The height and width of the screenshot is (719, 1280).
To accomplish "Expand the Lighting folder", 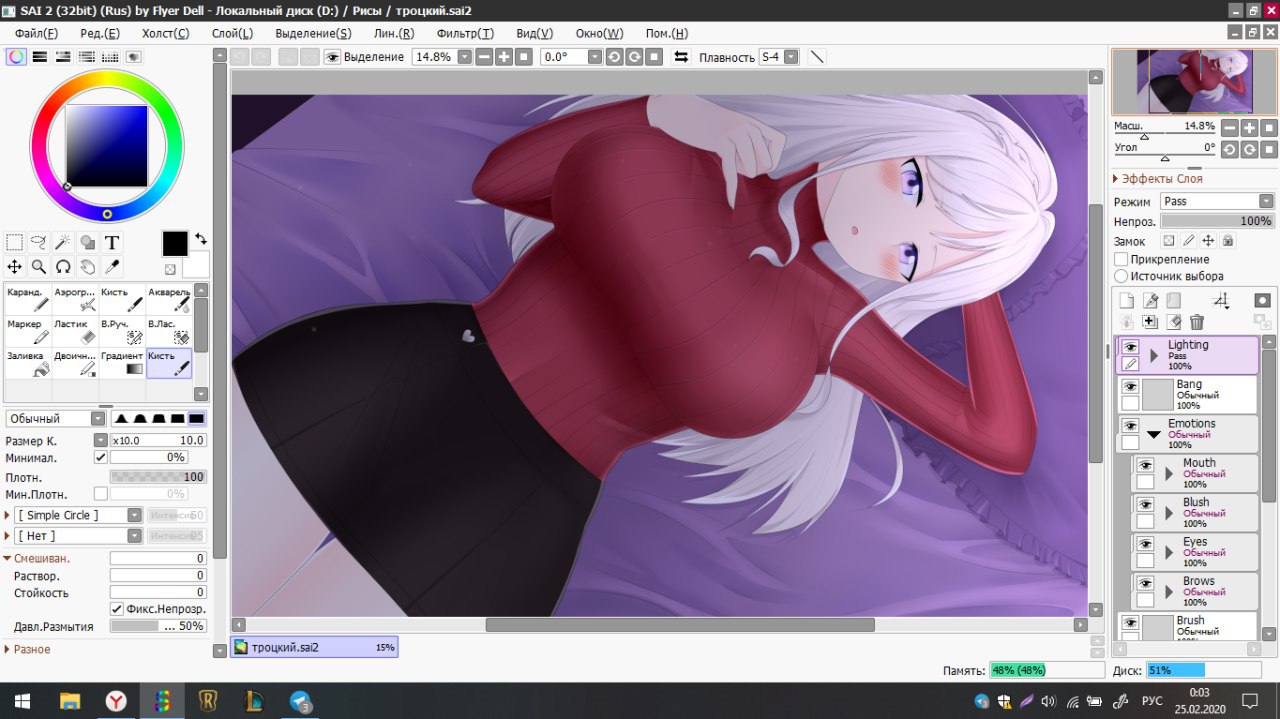I will (1154, 355).
